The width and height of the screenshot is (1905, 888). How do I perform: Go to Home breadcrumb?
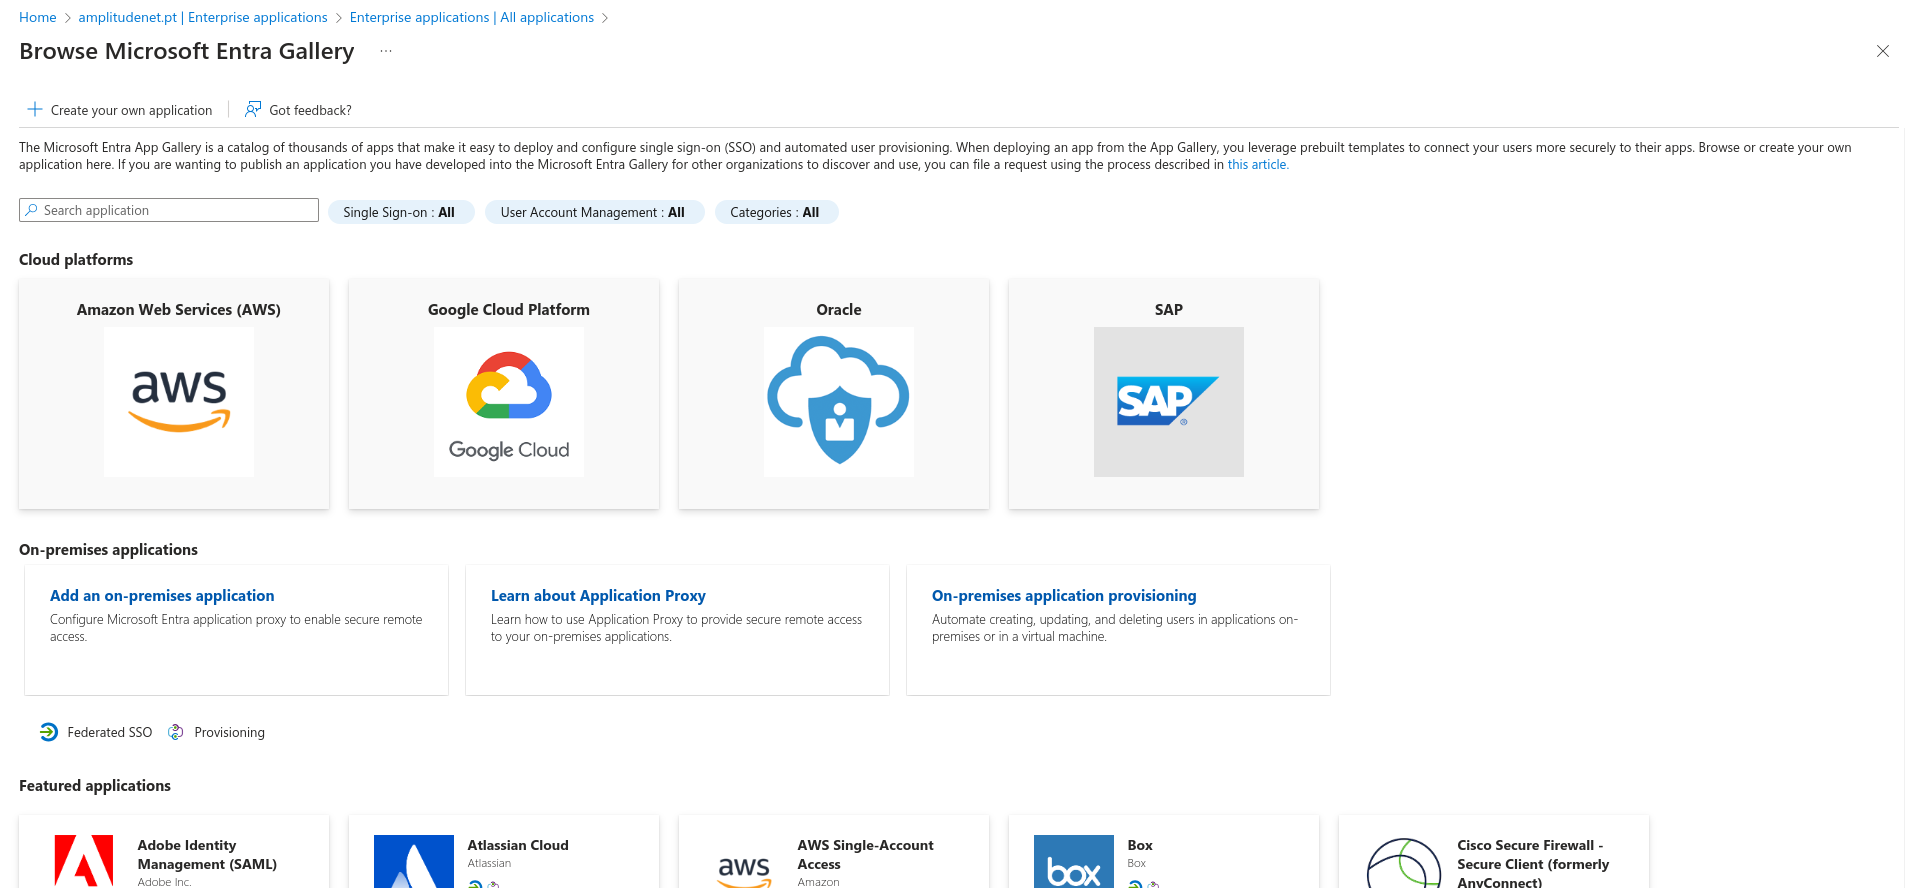pos(38,17)
